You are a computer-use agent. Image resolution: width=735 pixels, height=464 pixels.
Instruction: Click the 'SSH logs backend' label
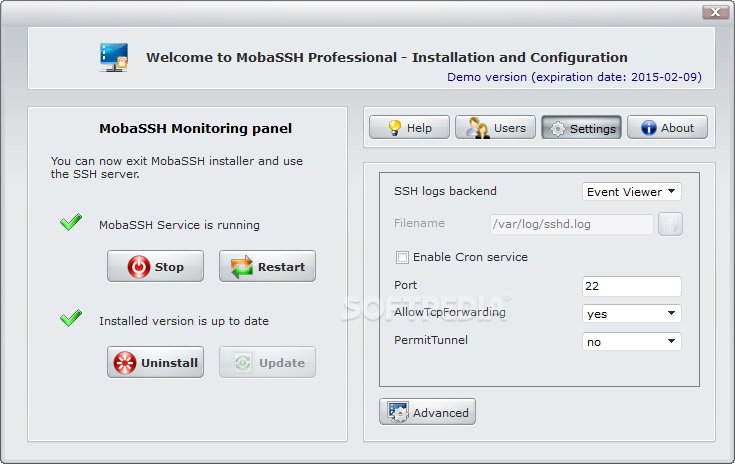coord(445,191)
